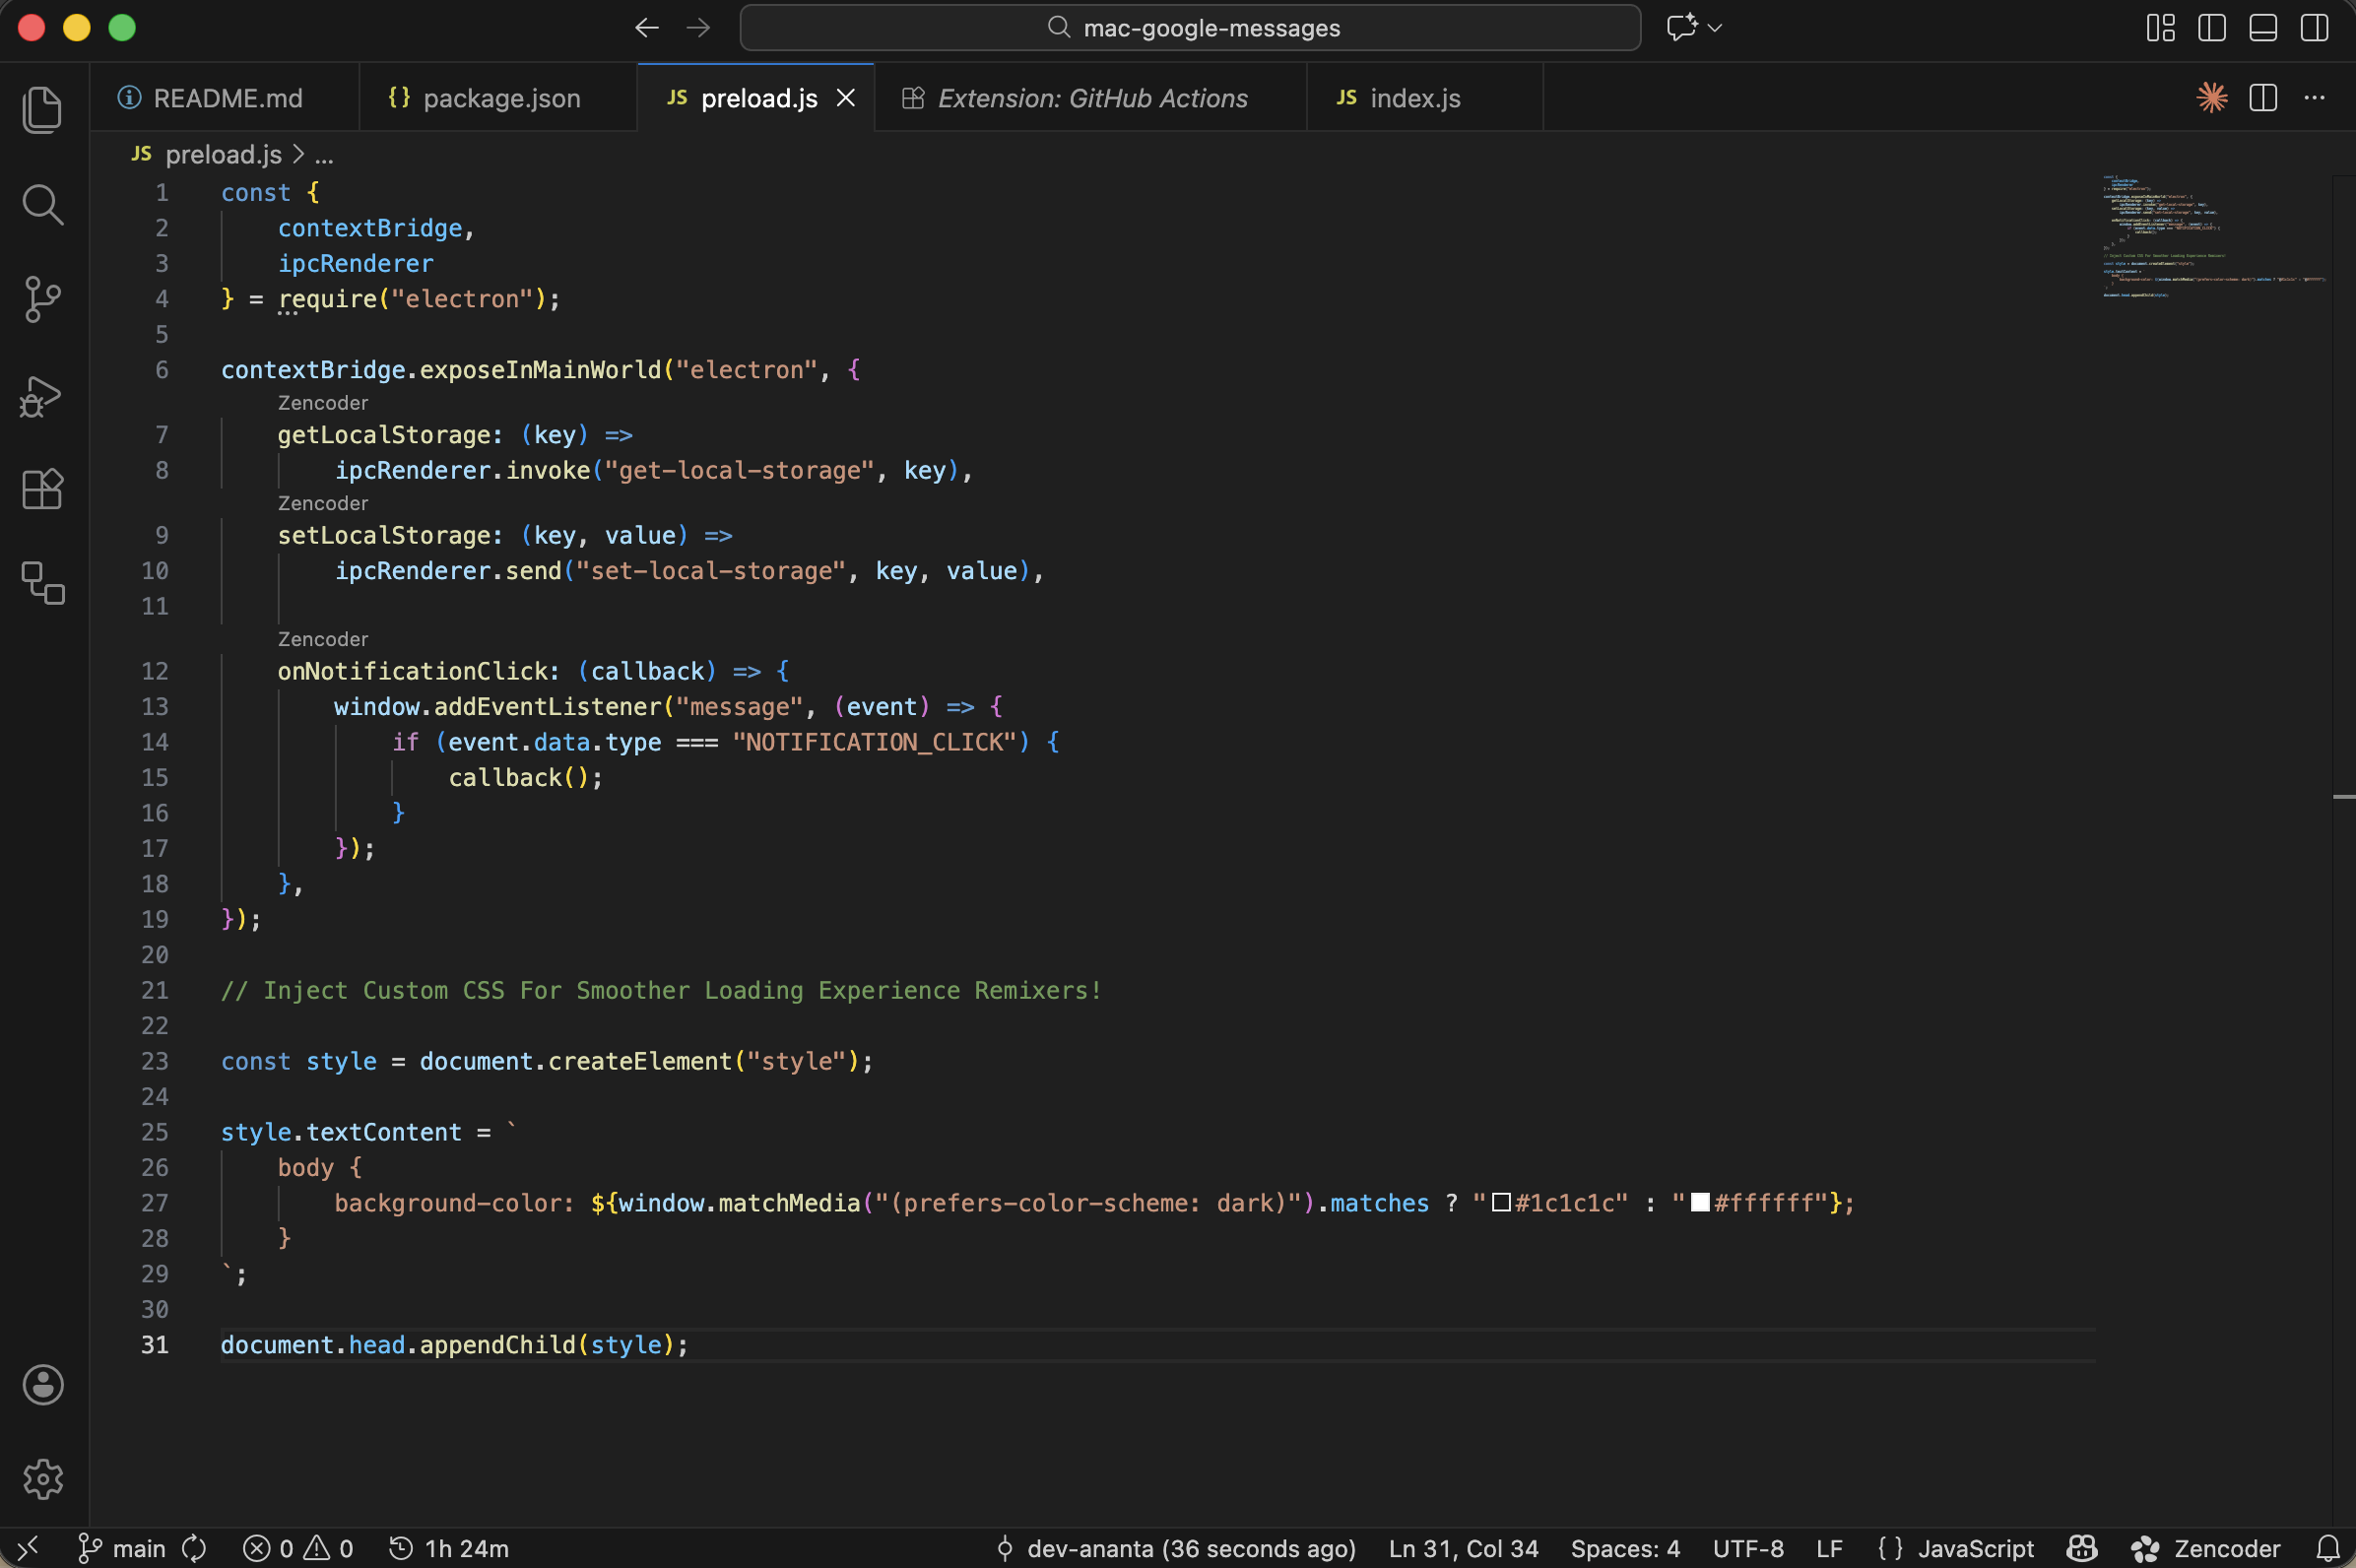
Task: Click the #ffffff white color swatch
Action: coord(1699,1203)
